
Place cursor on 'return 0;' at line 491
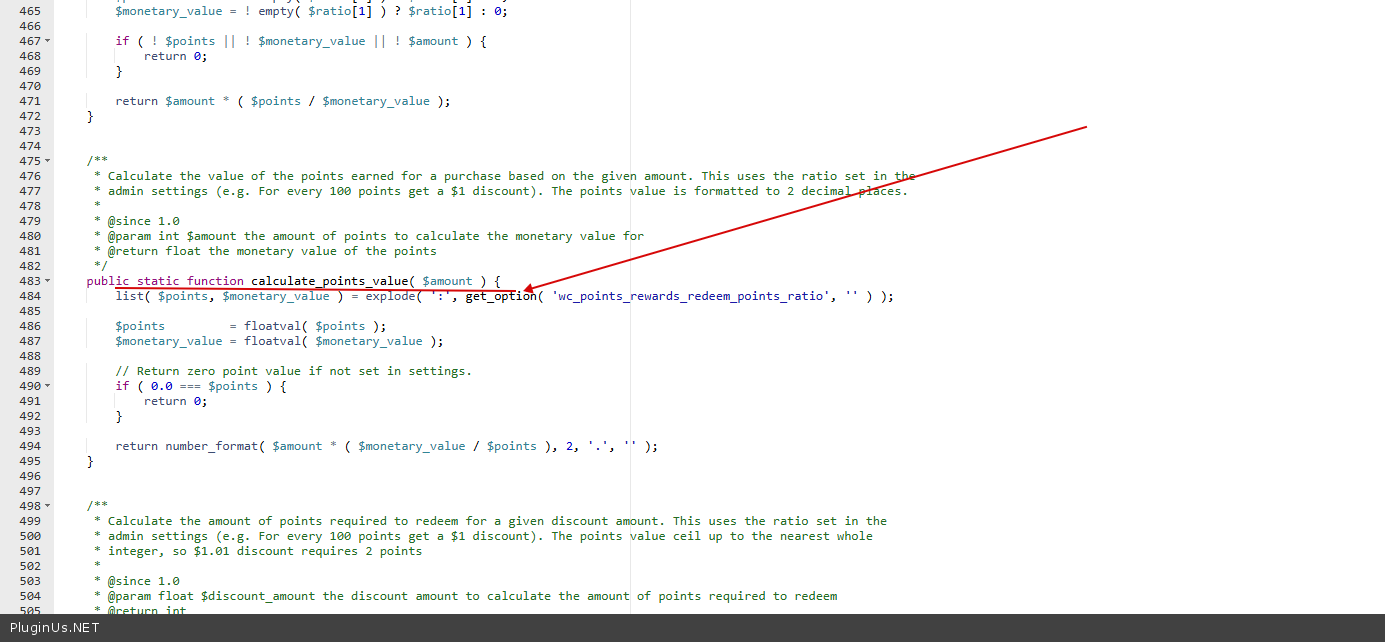tap(175, 401)
